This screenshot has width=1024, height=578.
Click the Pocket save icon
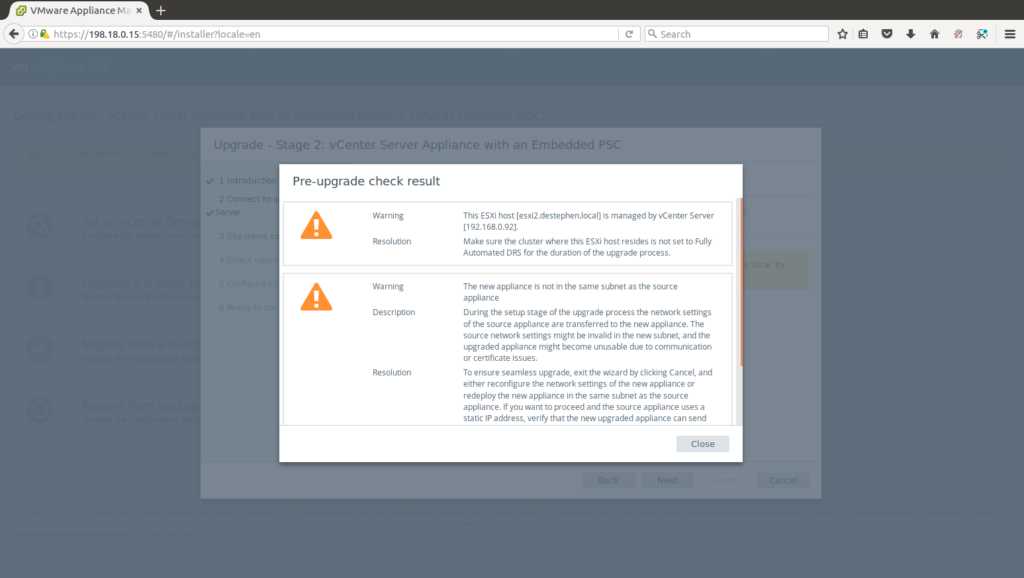click(x=887, y=34)
